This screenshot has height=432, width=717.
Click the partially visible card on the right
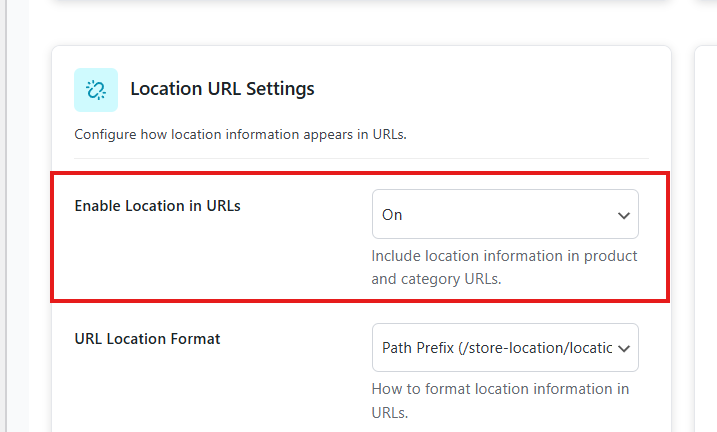(705, 240)
